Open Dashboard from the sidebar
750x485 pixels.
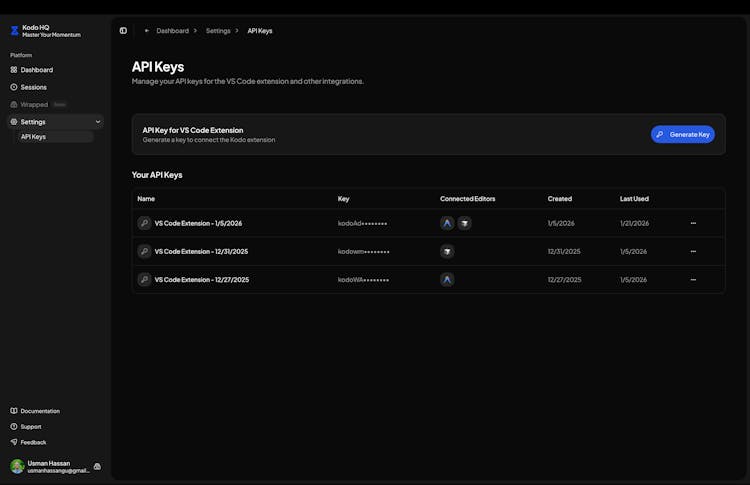[x=36, y=70]
